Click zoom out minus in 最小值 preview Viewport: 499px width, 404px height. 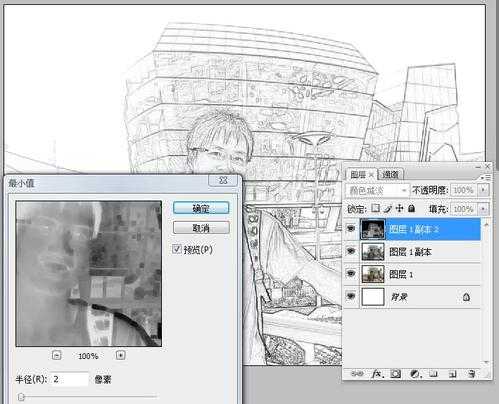tap(57, 355)
